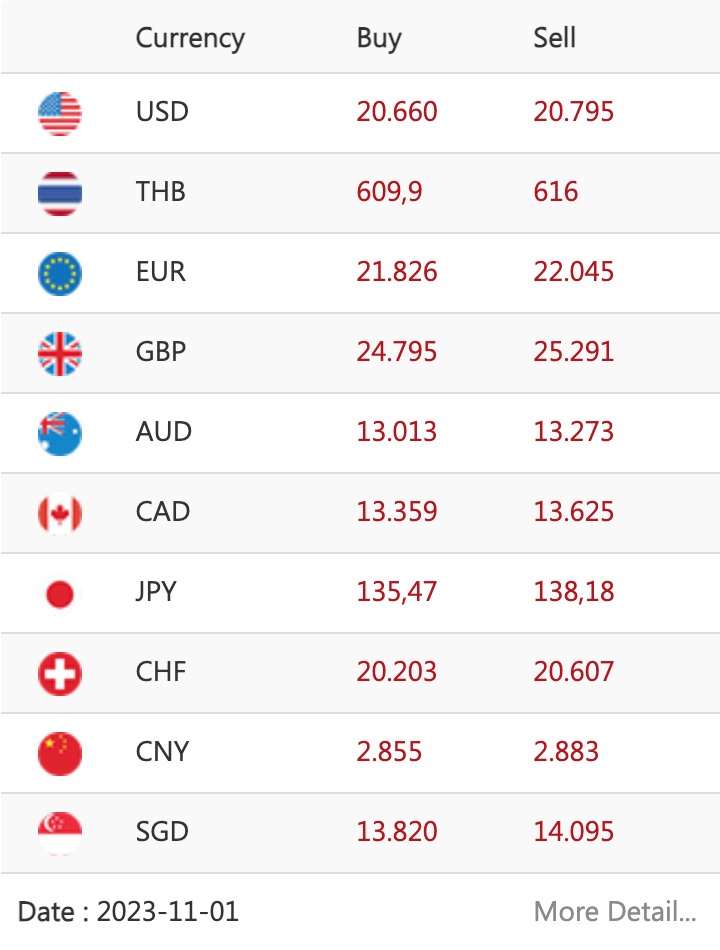Image resolution: width=720 pixels, height=950 pixels.
Task: Select the Switzerland flag icon
Action: click(x=59, y=673)
